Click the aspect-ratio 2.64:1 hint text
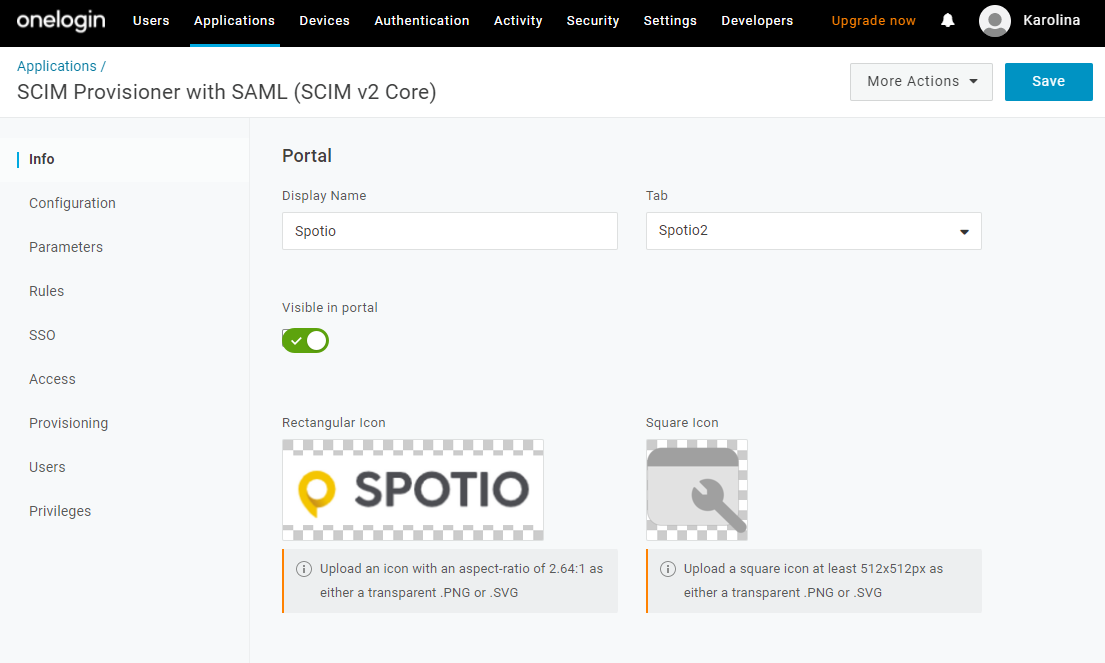This screenshot has height=663, width=1105. click(x=462, y=581)
